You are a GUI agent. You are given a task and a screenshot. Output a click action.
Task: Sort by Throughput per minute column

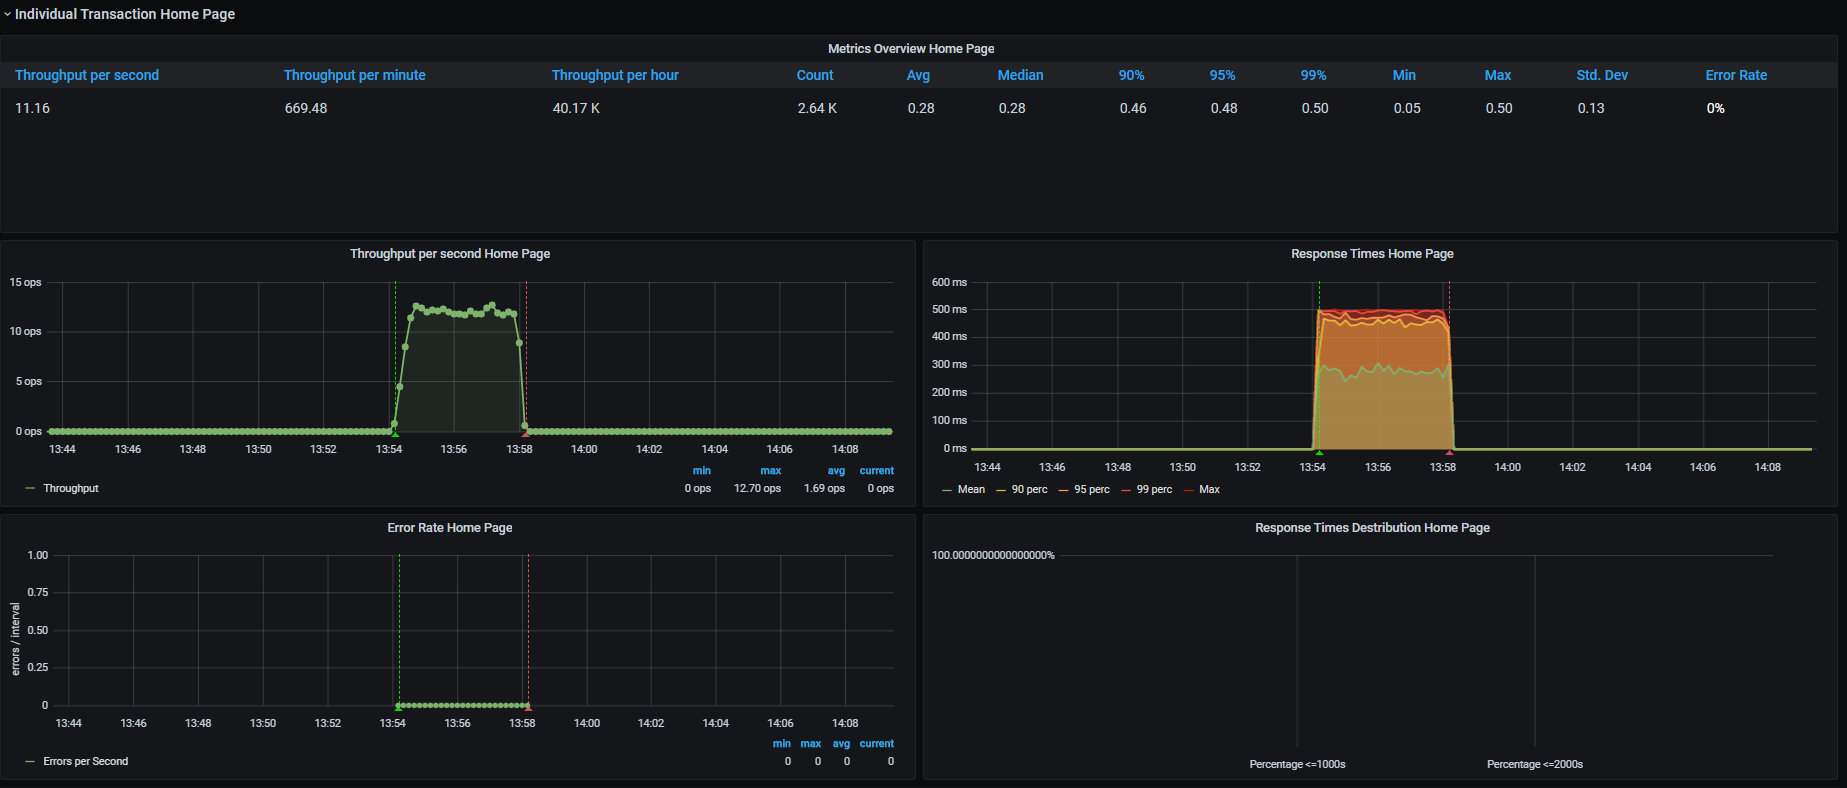tap(354, 75)
